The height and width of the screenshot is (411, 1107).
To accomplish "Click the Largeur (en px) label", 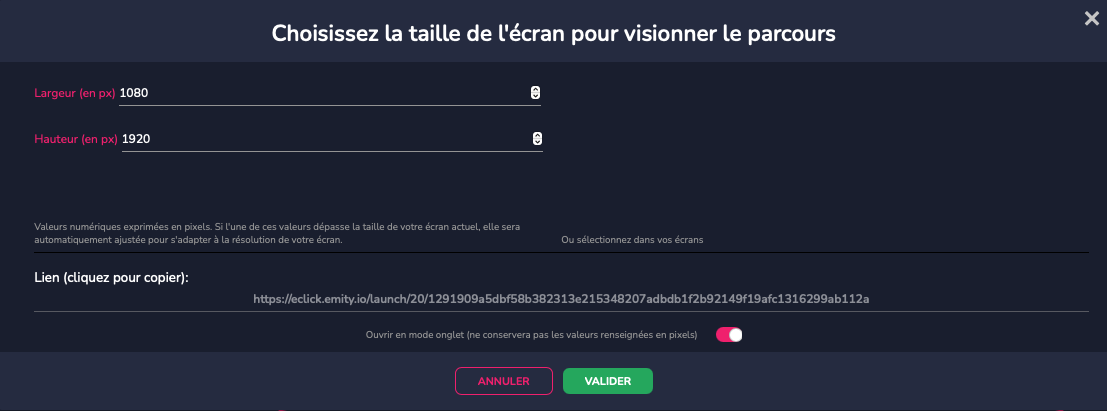I will pyautogui.click(x=75, y=93).
